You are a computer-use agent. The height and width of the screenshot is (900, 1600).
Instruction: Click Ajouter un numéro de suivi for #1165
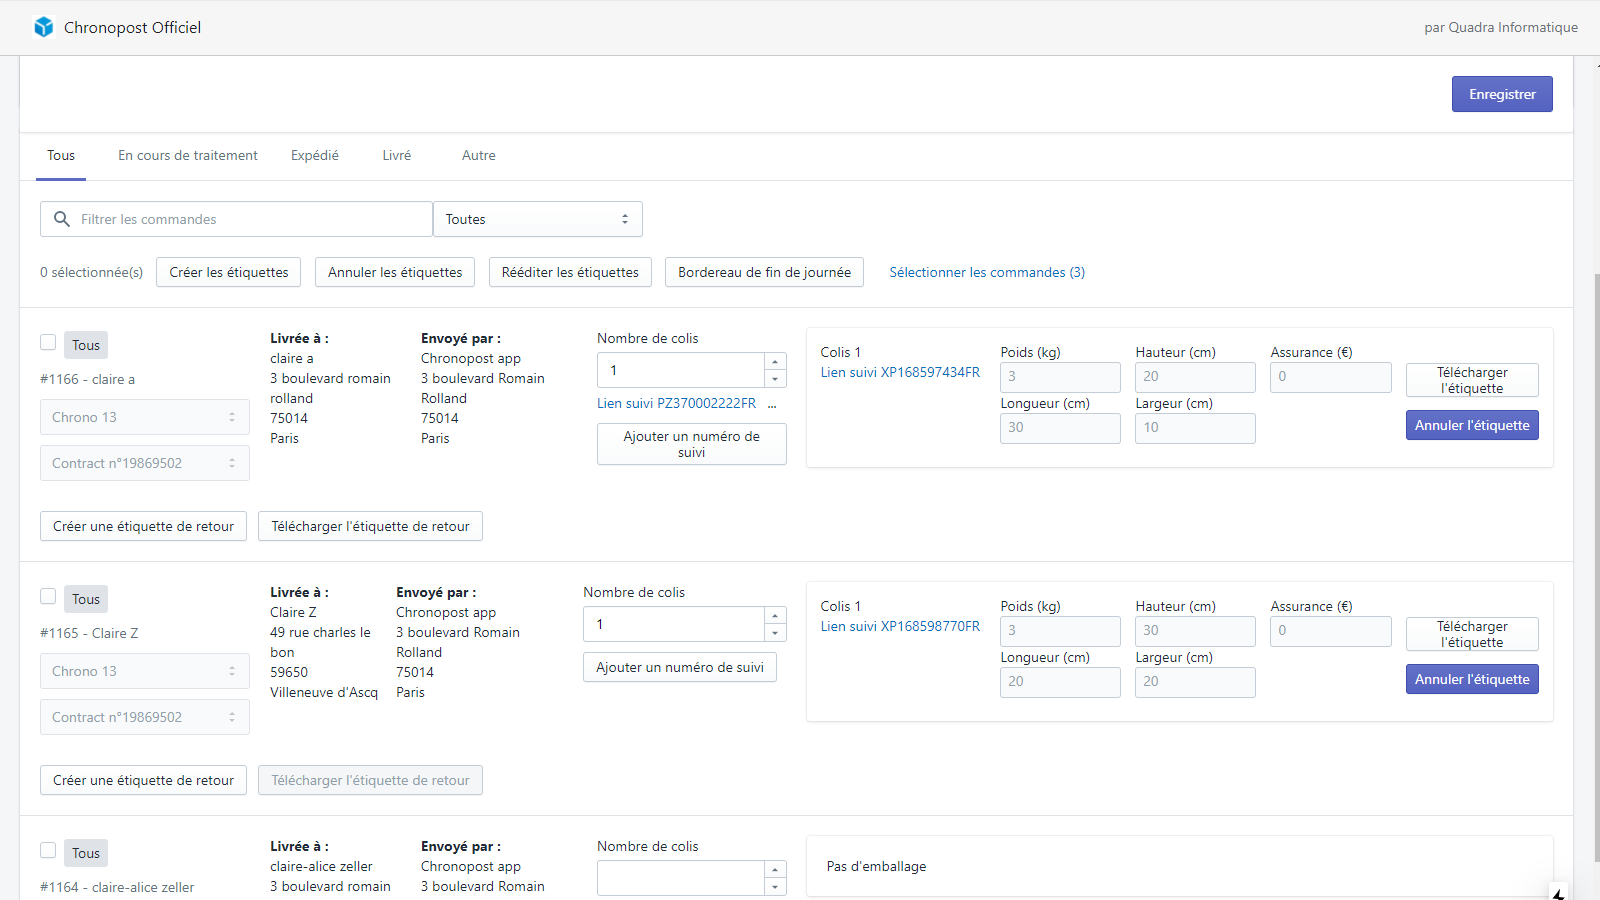(680, 667)
